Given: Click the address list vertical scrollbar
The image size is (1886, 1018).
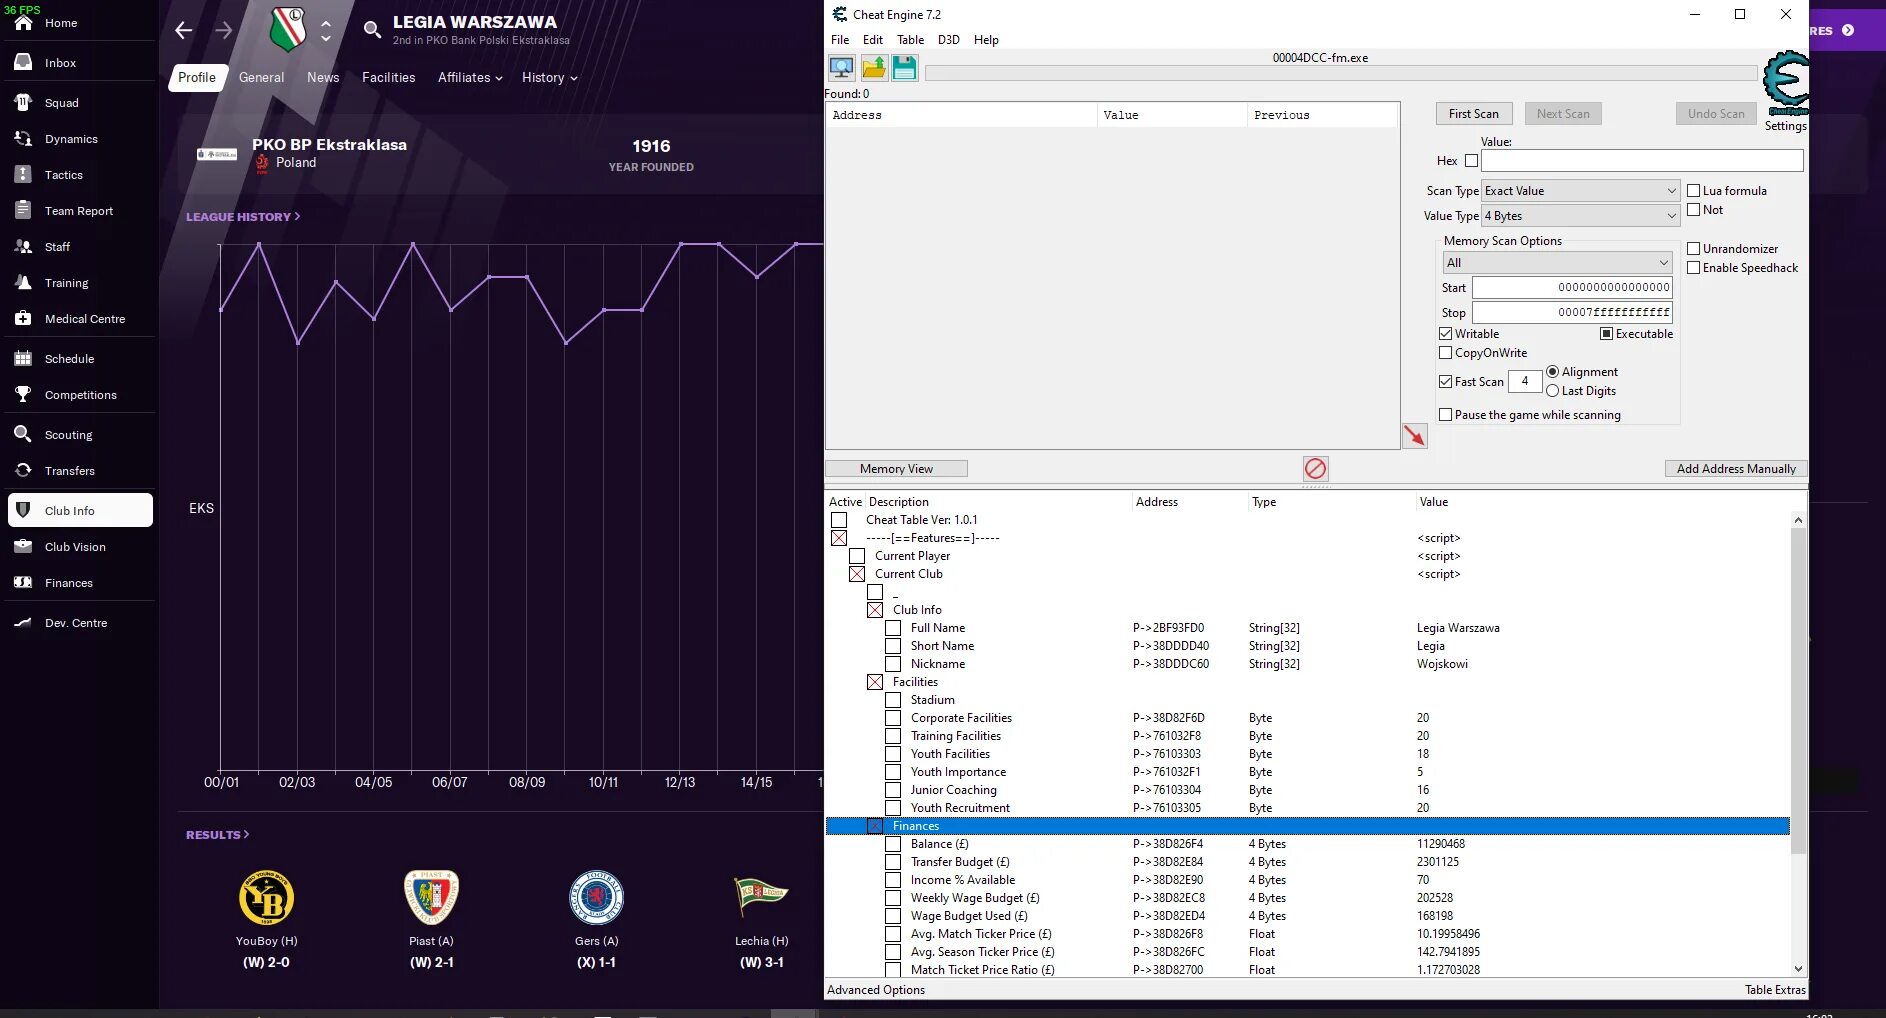Looking at the screenshot, I should tap(1798, 744).
